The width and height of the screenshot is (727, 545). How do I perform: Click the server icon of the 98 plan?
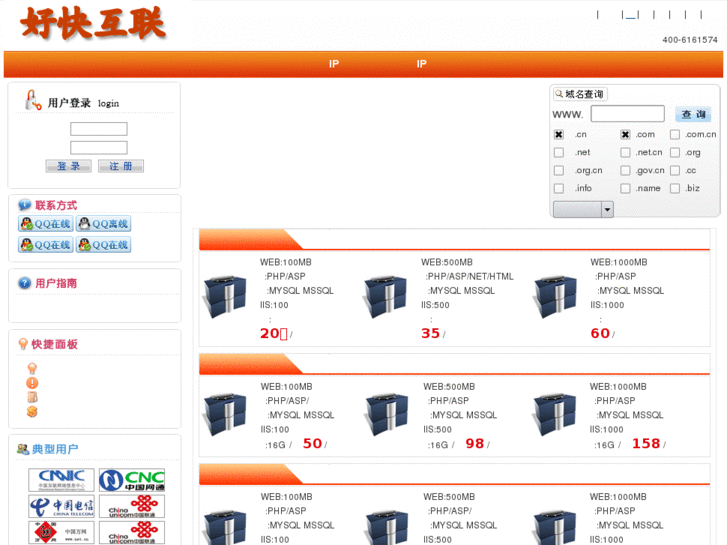click(x=387, y=414)
